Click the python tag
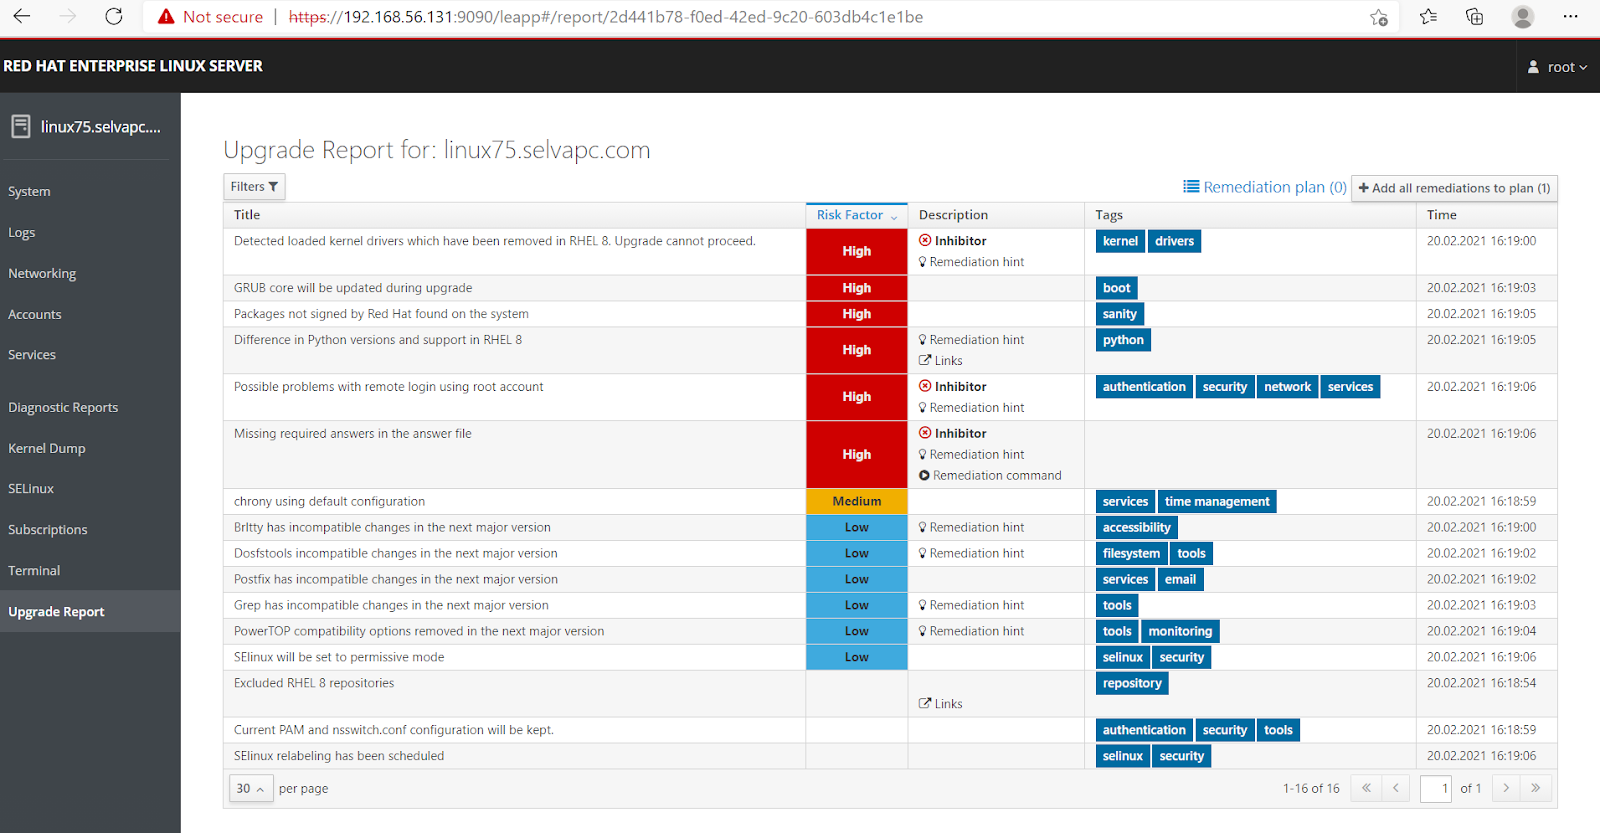1600x833 pixels. tap(1123, 340)
